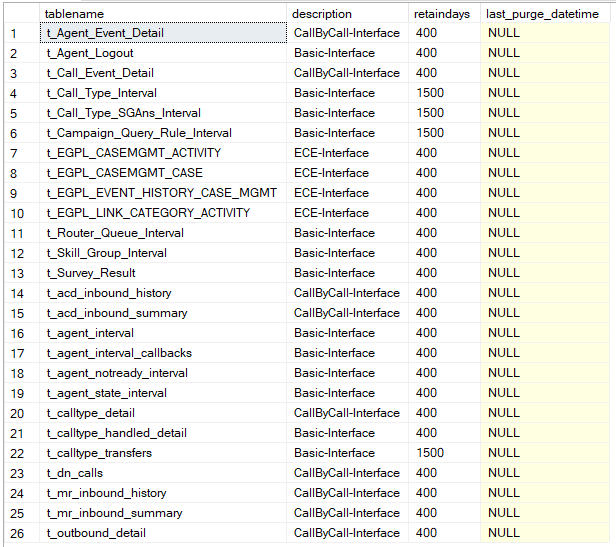
Task: Click Basic-Interface description for t_Router_Queue_Interval
Action: pos(347,233)
